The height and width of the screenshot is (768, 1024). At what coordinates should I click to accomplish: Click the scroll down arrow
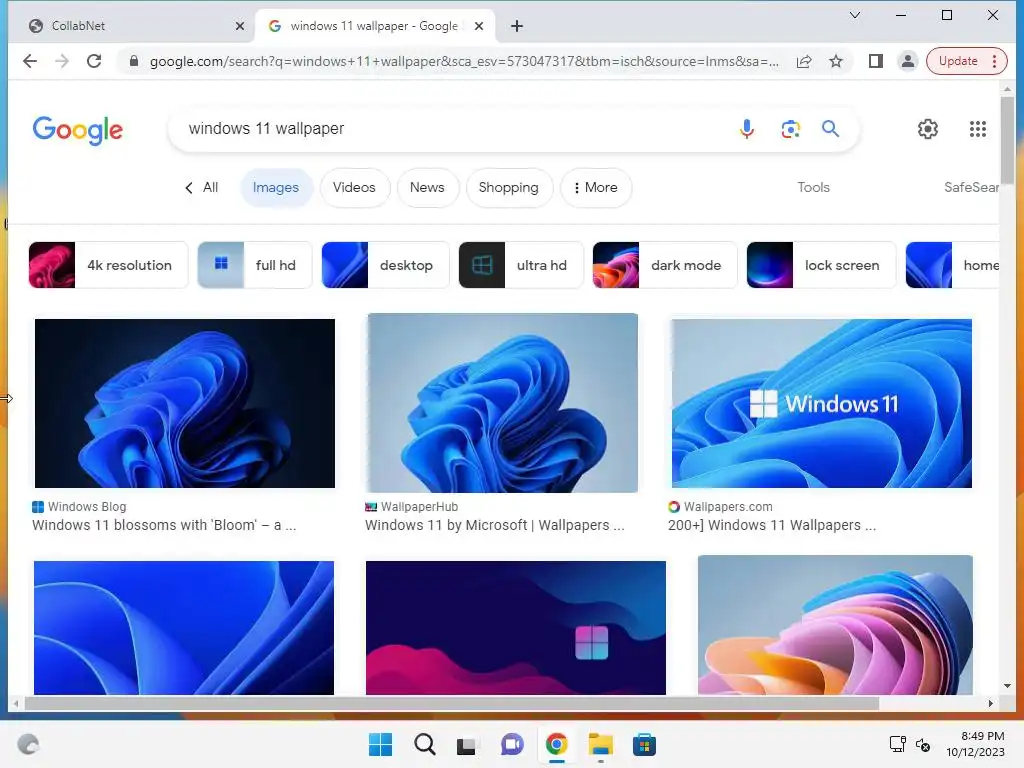[x=1006, y=686]
